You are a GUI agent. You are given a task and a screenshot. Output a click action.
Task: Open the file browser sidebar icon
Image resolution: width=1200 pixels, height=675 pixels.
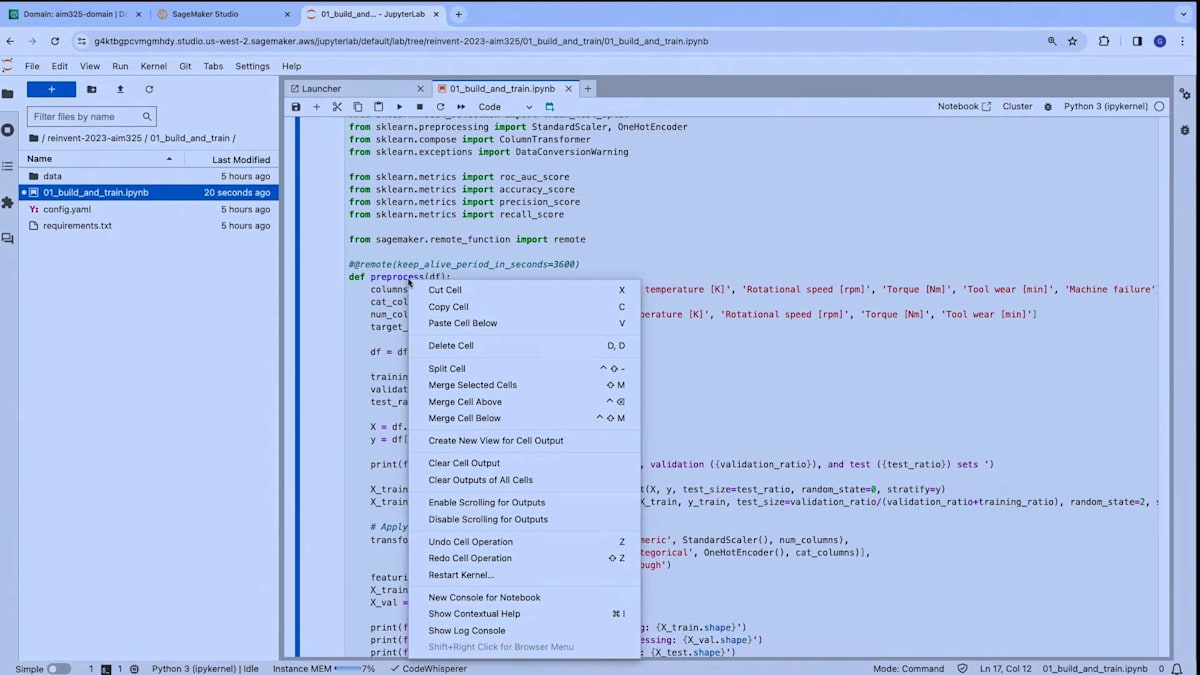(8, 93)
